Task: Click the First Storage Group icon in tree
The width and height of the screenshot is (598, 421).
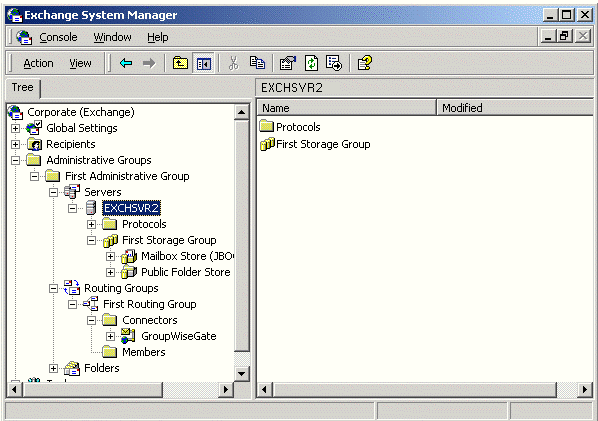Action: [x=110, y=240]
